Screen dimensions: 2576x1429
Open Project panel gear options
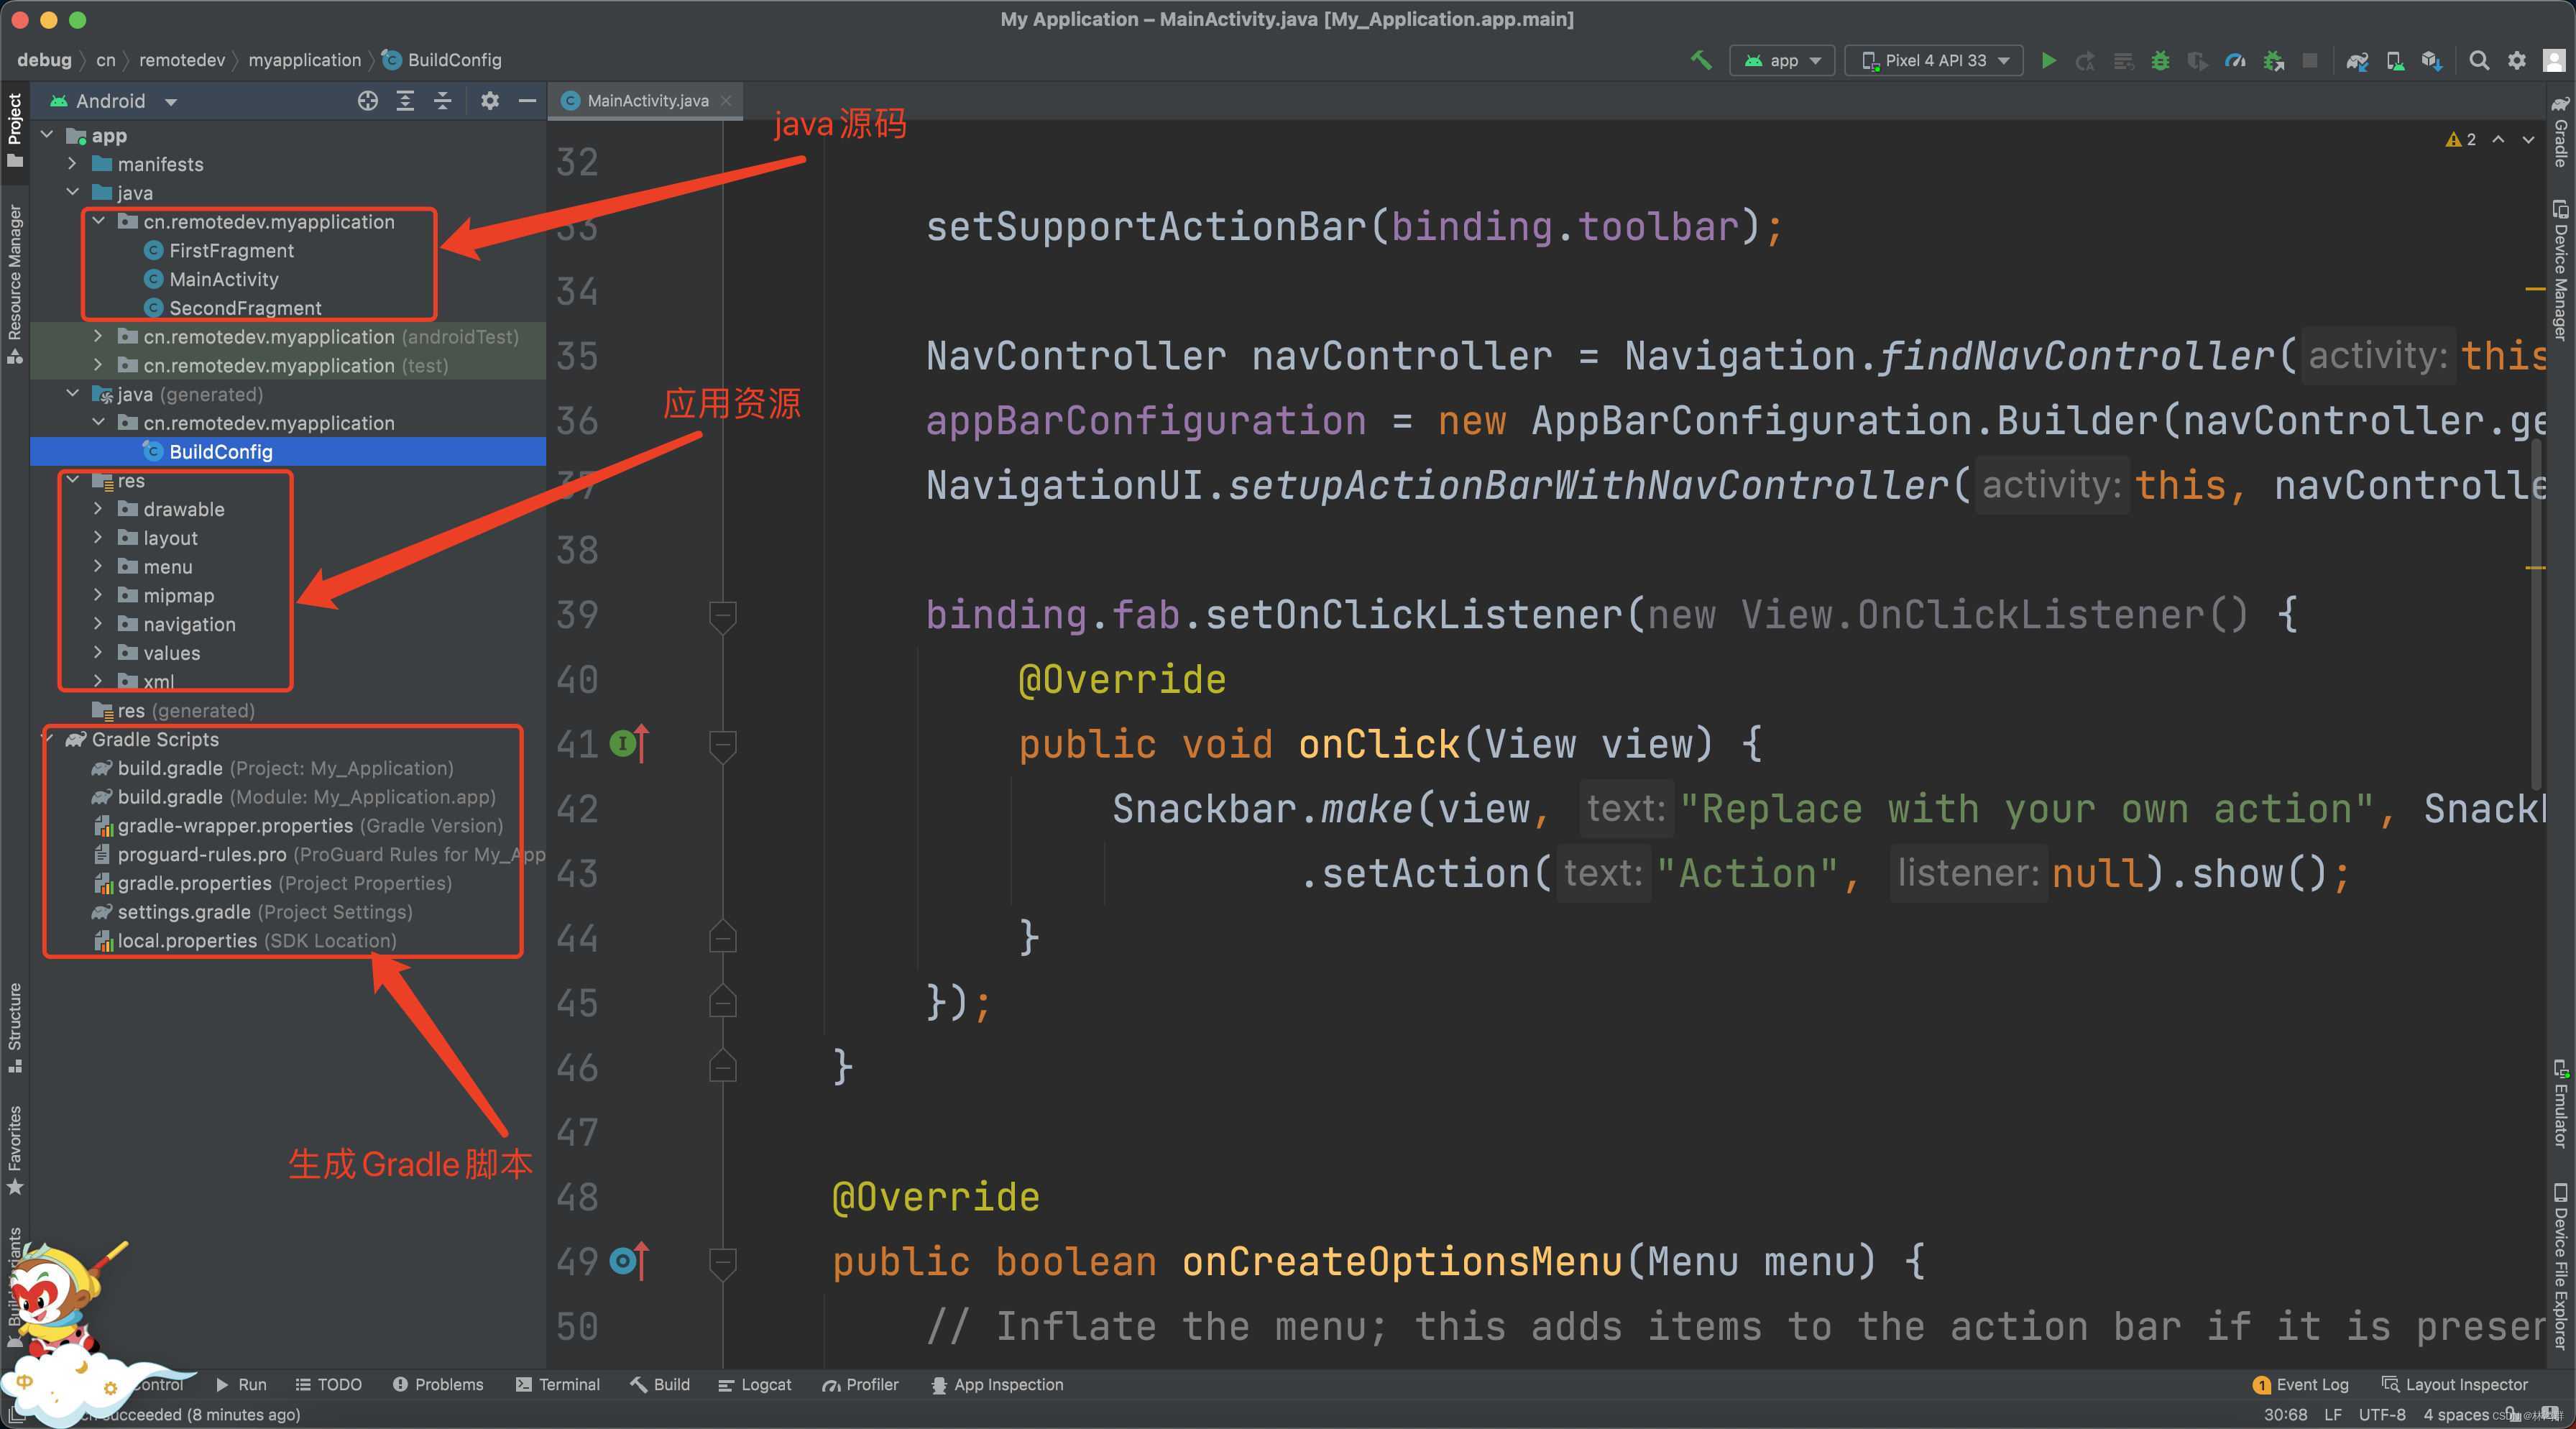pyautogui.click(x=489, y=101)
